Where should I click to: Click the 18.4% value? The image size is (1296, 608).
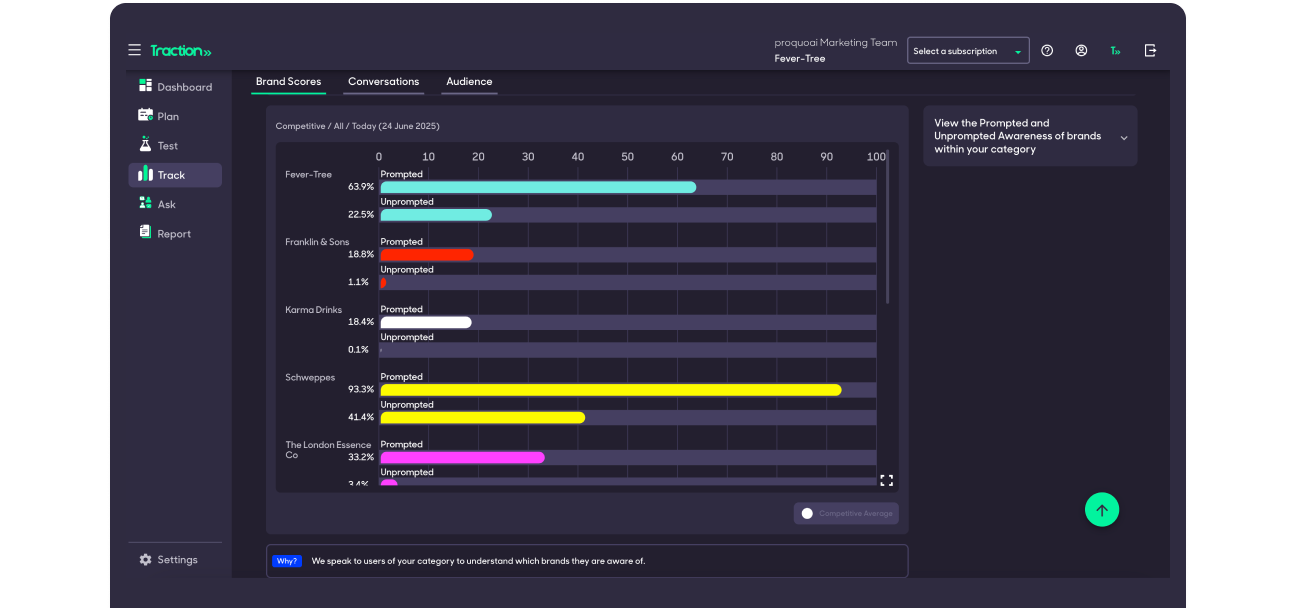[x=361, y=322]
